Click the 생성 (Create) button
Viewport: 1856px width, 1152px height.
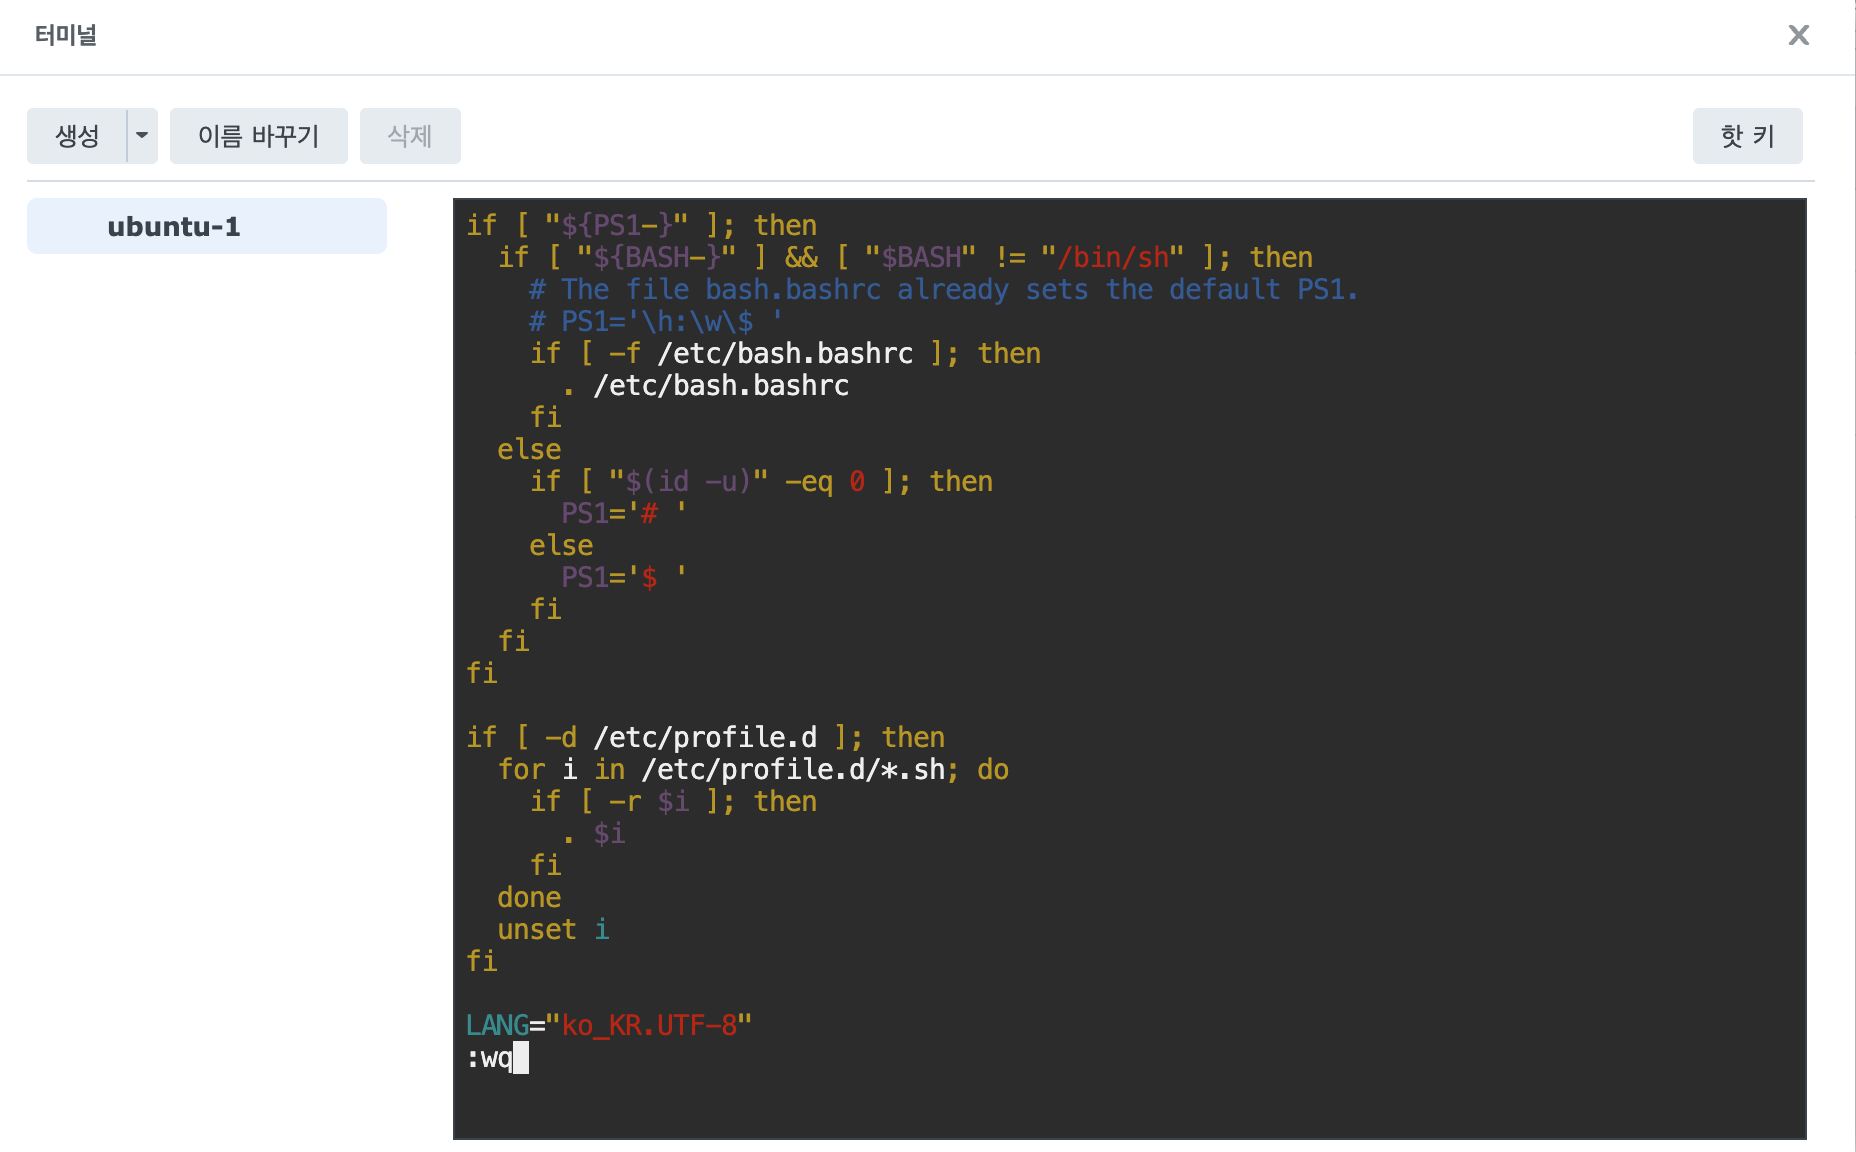(x=77, y=136)
